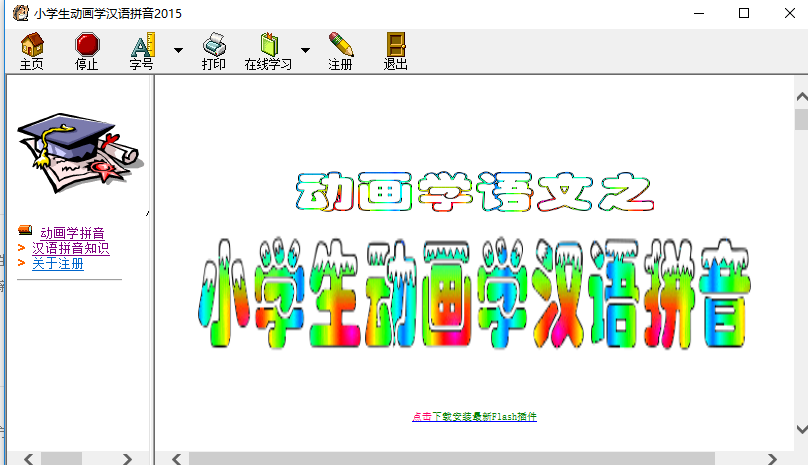Click the main pane scroll right arrow
Image resolution: width=808 pixels, height=465 pixels.
point(771,458)
